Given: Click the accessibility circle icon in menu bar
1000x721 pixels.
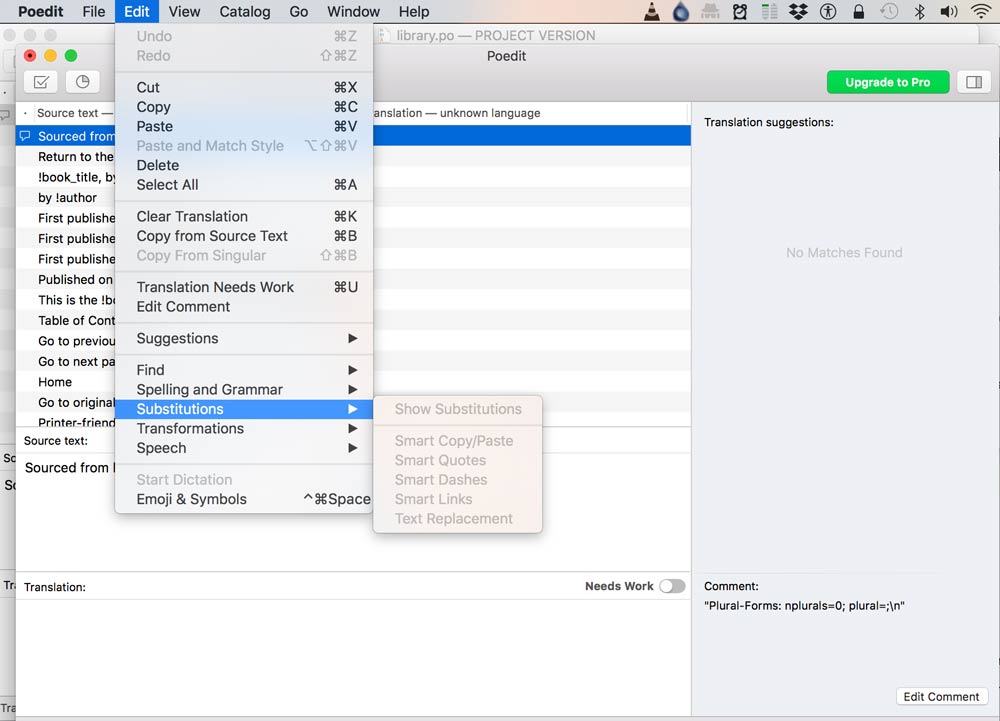Looking at the screenshot, I should tap(828, 11).
